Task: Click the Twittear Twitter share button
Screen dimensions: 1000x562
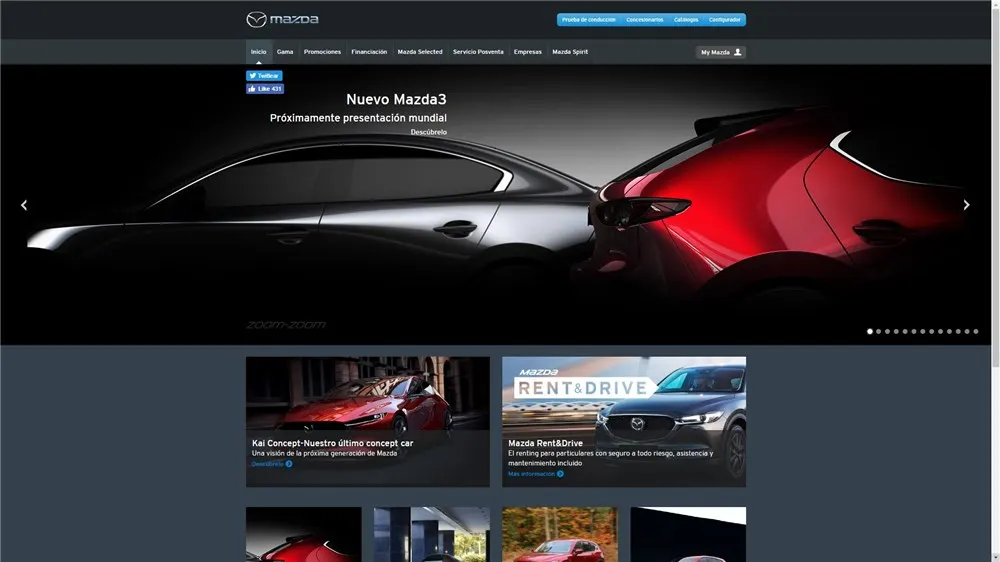Action: click(x=264, y=75)
